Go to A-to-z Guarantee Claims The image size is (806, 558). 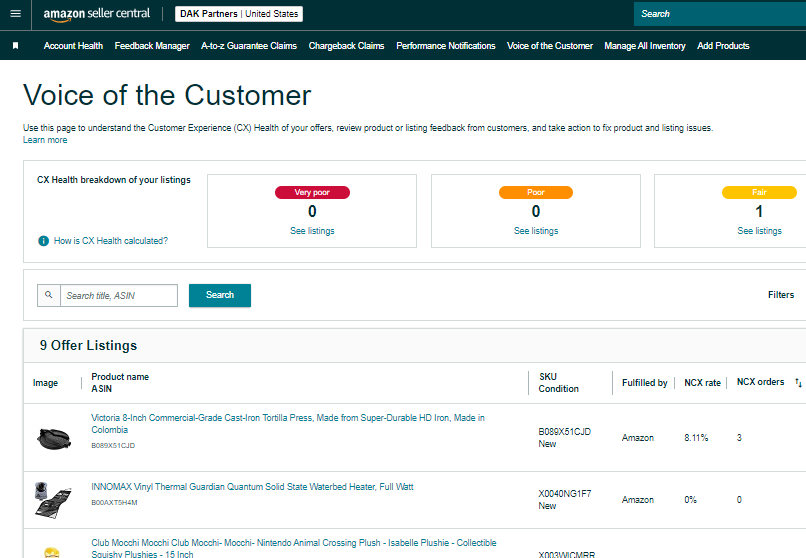[x=249, y=46]
